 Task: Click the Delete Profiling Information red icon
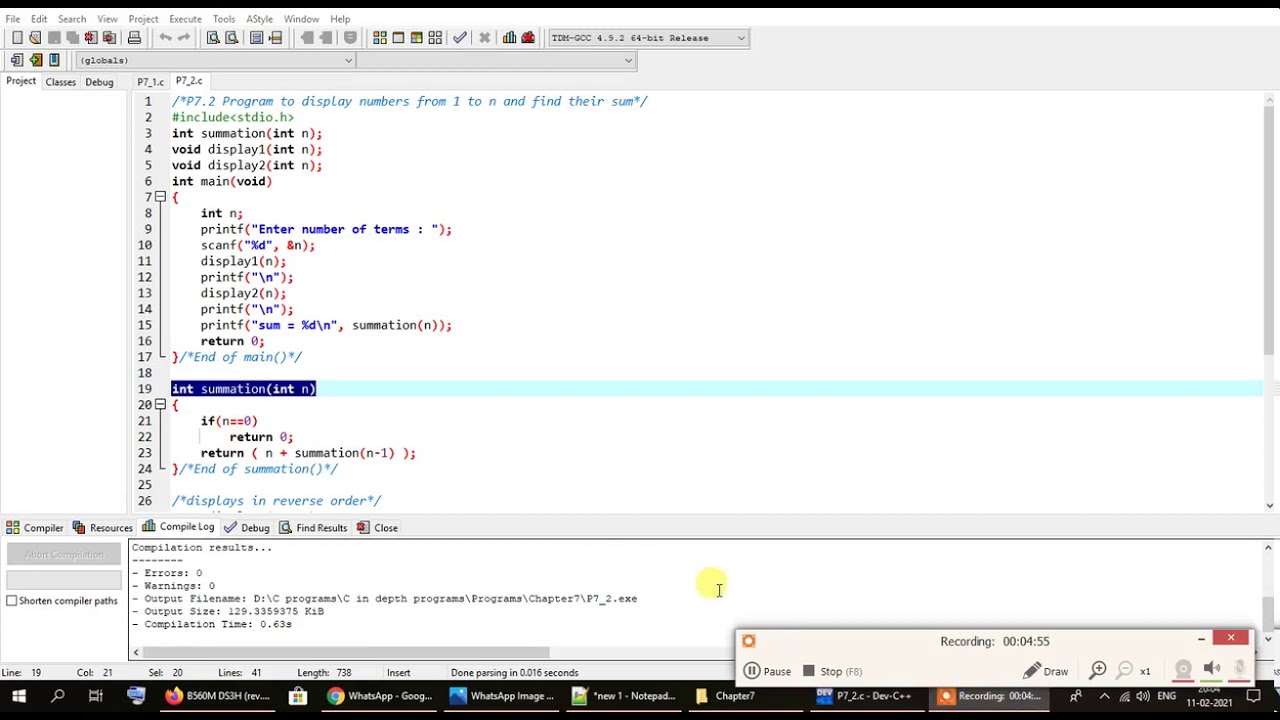click(528, 38)
